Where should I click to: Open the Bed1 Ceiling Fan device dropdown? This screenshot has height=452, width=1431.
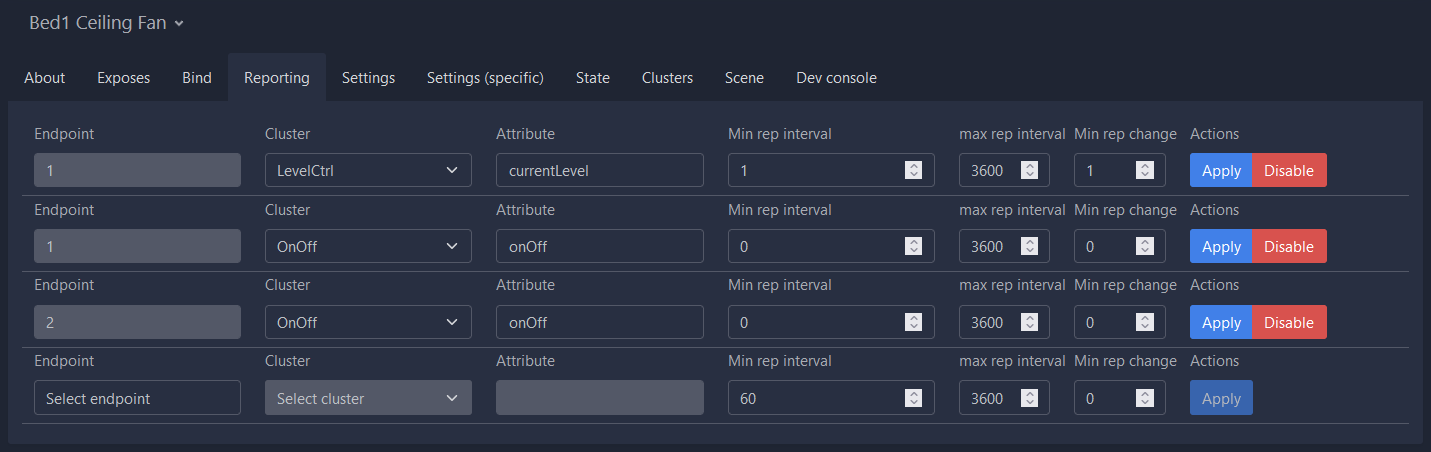point(106,23)
